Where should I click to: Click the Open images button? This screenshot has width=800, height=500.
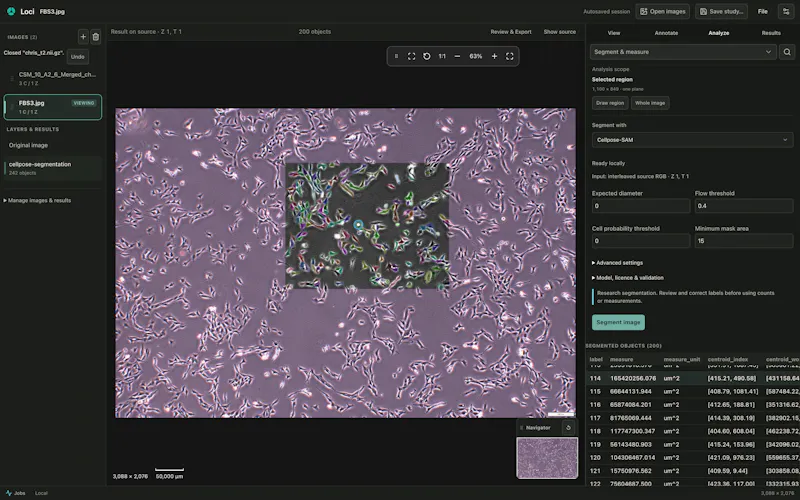pyautogui.click(x=662, y=11)
